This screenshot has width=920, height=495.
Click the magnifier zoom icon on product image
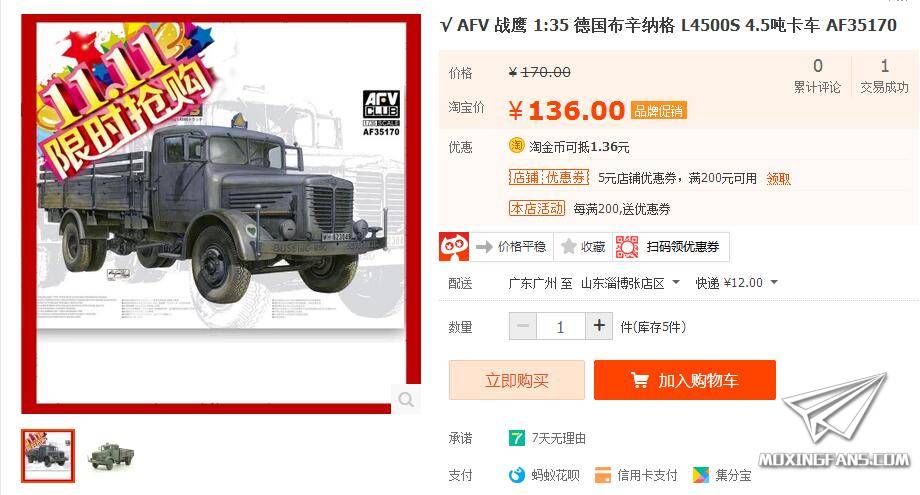click(405, 399)
